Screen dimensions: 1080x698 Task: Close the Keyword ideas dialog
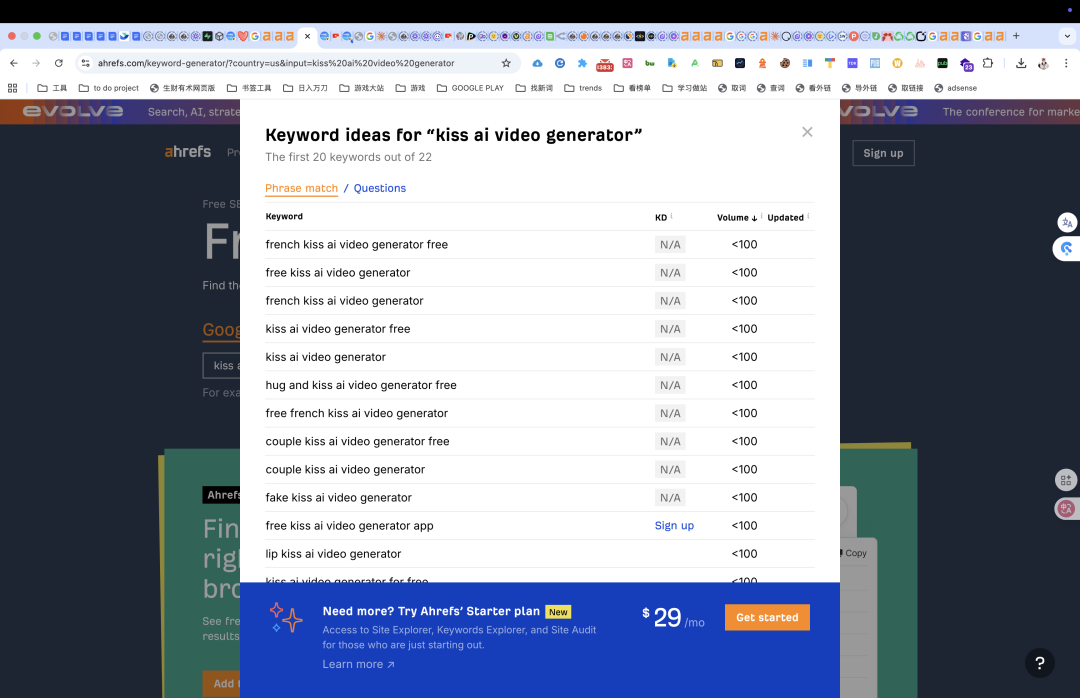point(807,132)
